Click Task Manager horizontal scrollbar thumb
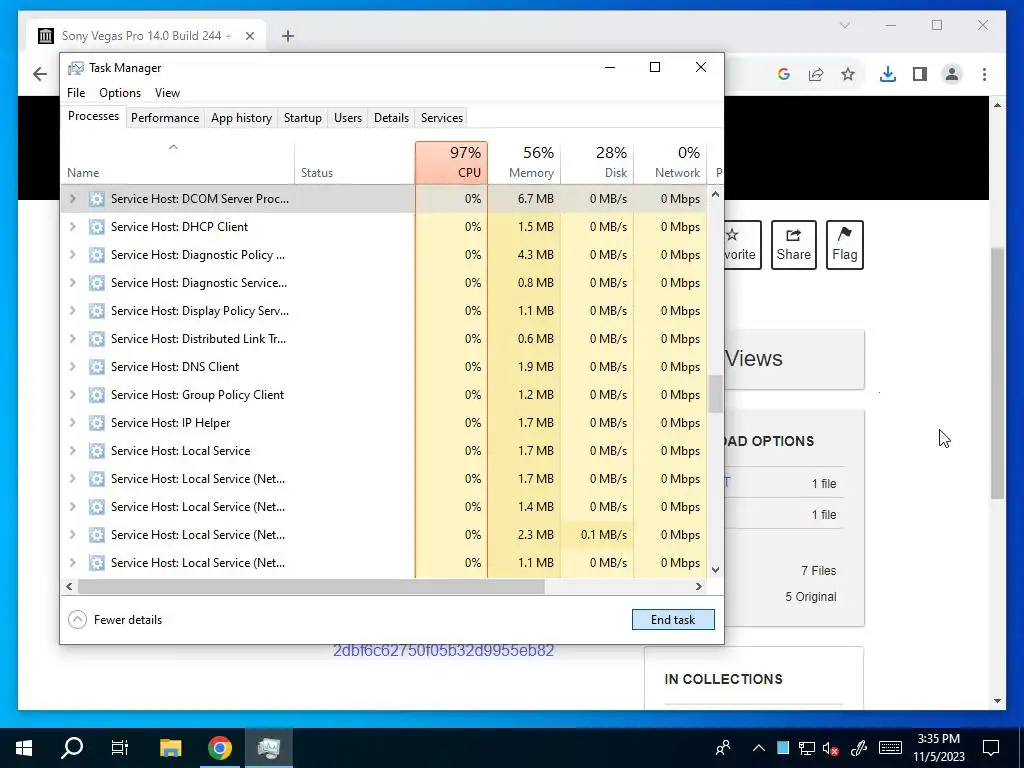 click(311, 586)
